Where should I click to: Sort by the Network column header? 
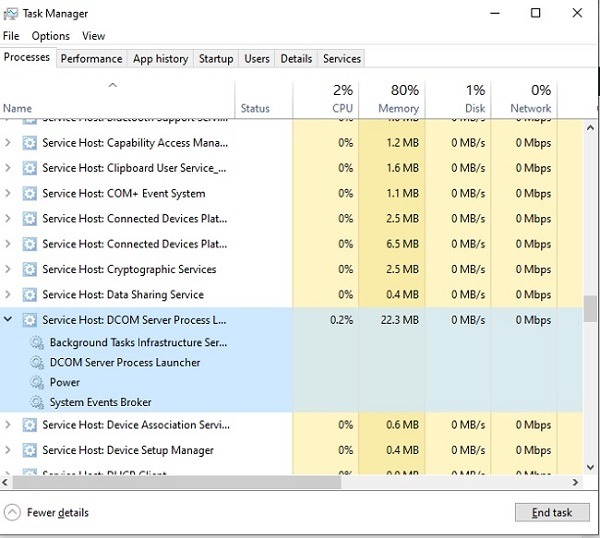pyautogui.click(x=524, y=99)
